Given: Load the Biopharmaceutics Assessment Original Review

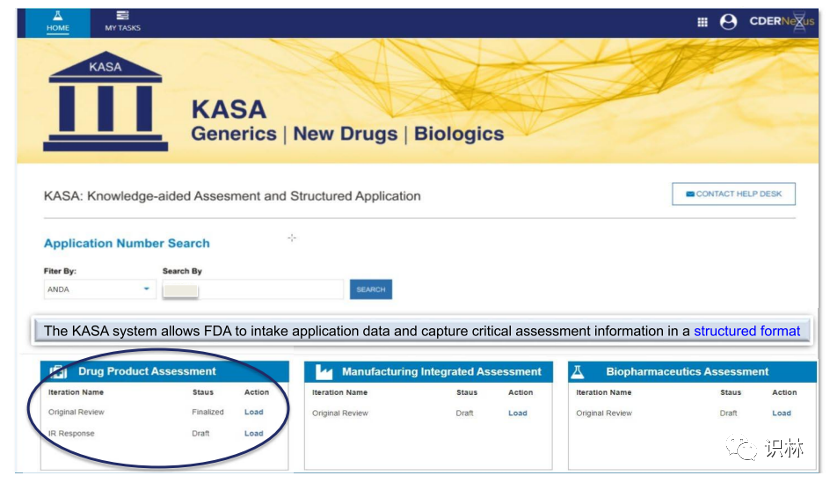Looking at the screenshot, I should click(781, 413).
